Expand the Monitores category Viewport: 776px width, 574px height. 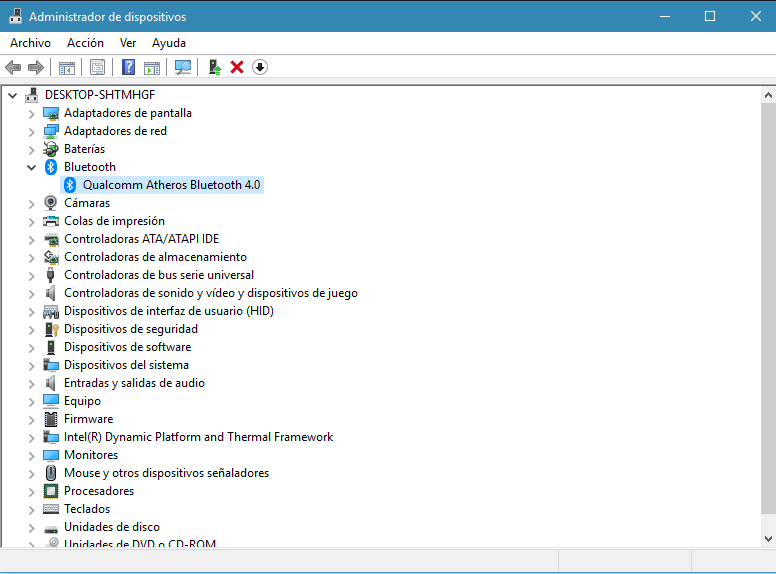(32, 456)
